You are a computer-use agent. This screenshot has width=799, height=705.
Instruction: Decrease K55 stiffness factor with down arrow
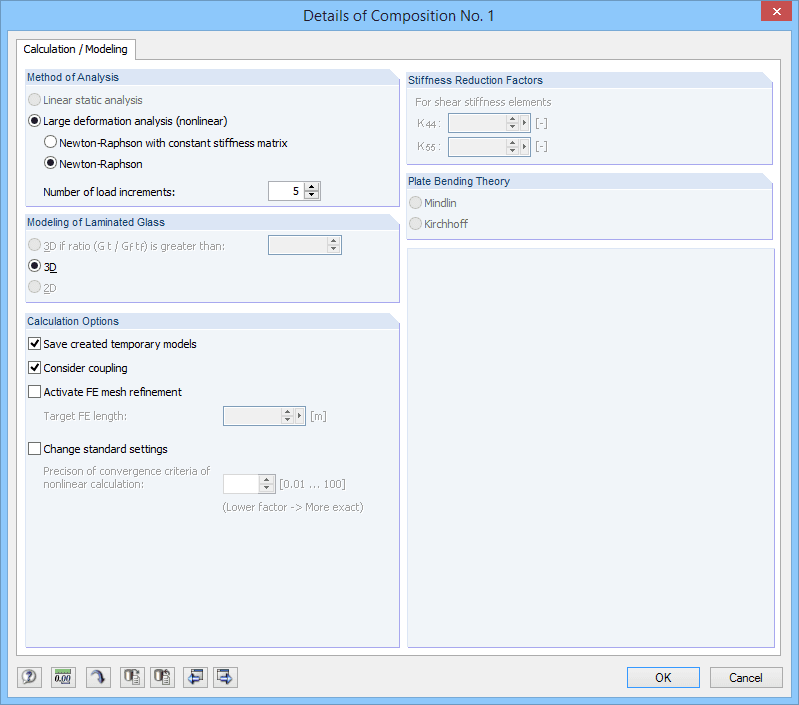click(513, 151)
